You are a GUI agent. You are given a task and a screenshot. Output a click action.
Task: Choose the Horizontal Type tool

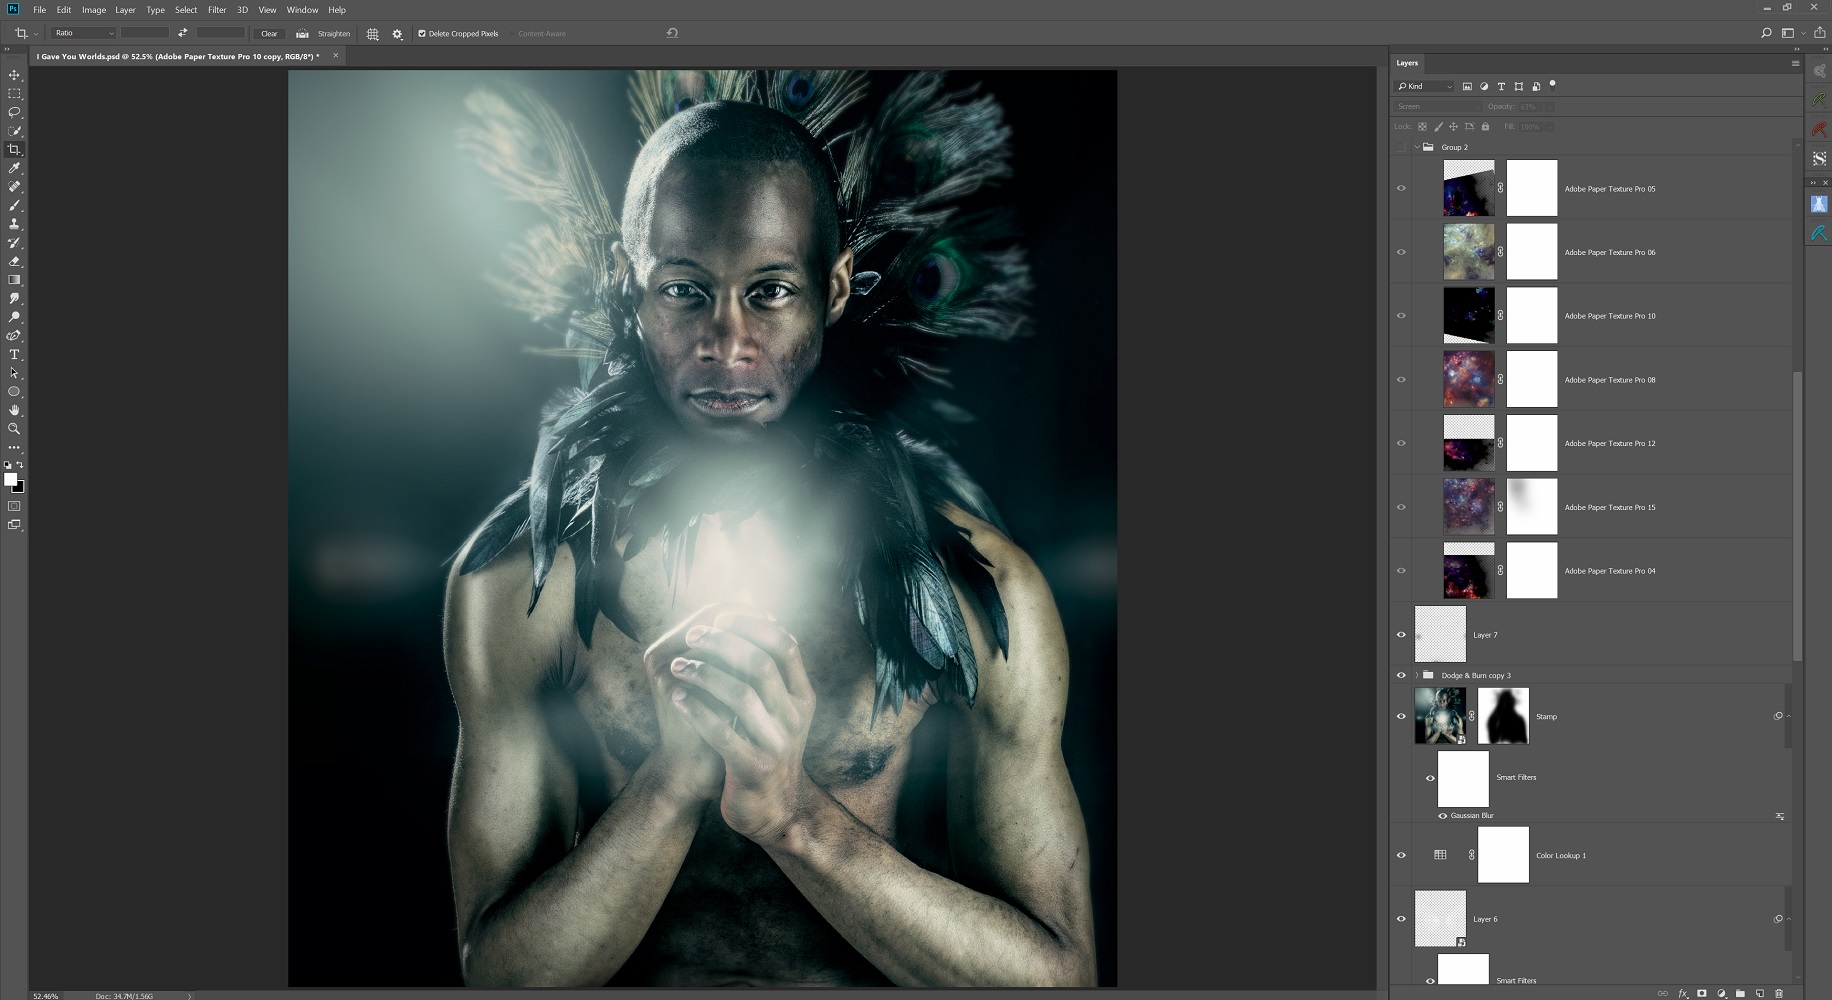click(x=14, y=355)
